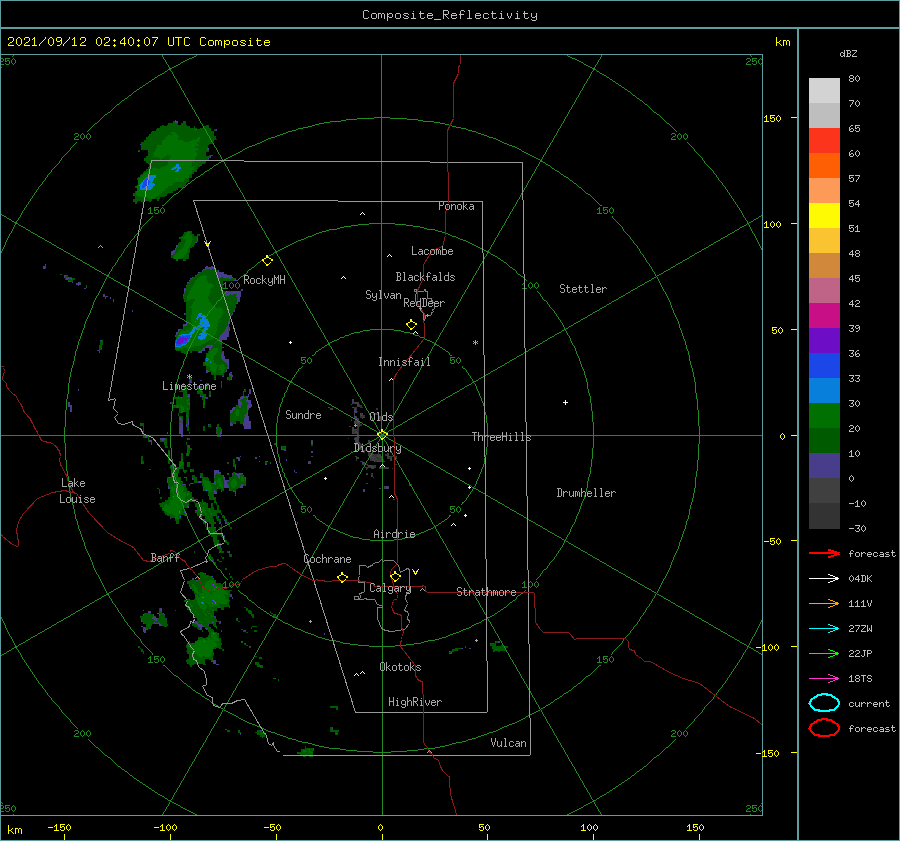This screenshot has width=900, height=841.
Task: Click the Drumheller town label
Action: [586, 493]
